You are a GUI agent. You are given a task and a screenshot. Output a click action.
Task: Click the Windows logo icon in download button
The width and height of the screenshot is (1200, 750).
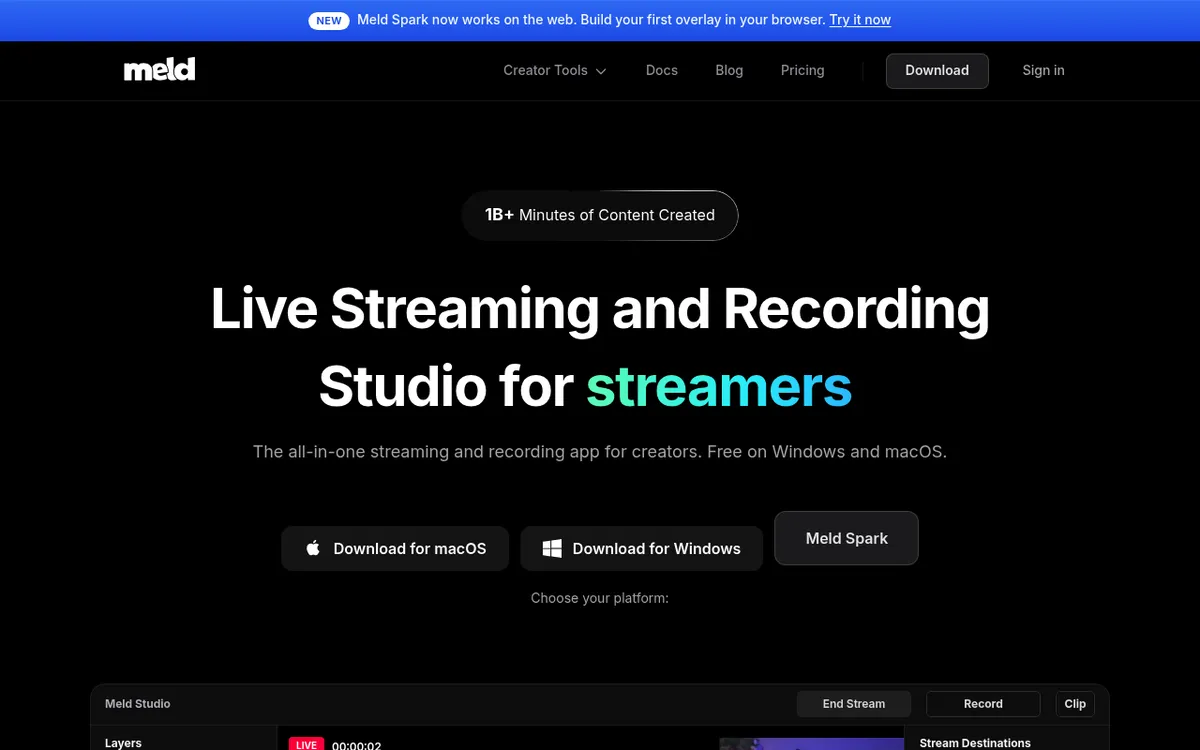tap(552, 548)
